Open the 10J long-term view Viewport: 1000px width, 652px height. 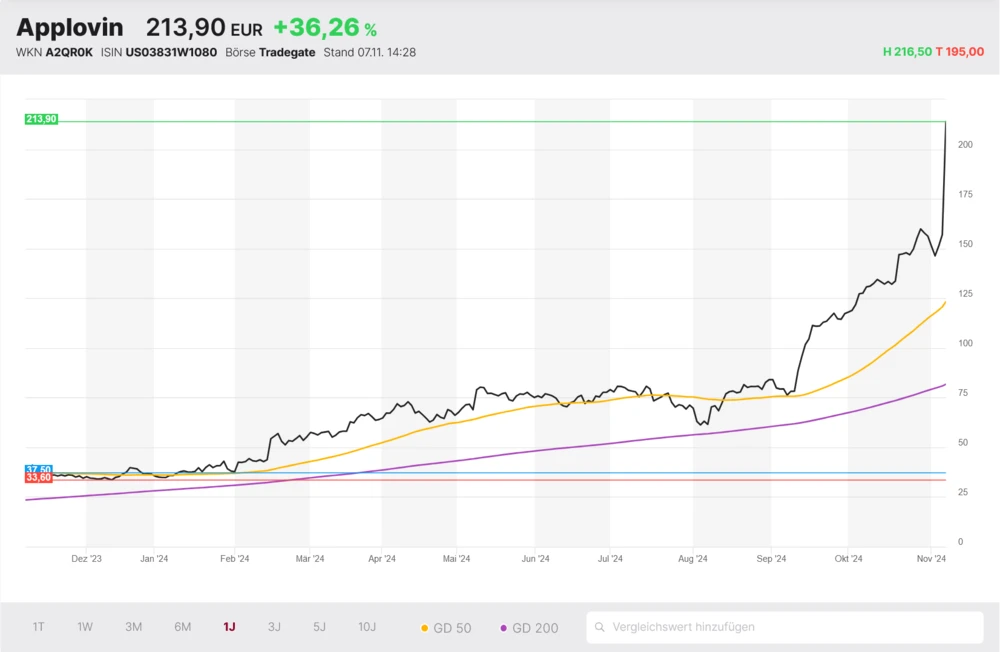click(x=367, y=627)
